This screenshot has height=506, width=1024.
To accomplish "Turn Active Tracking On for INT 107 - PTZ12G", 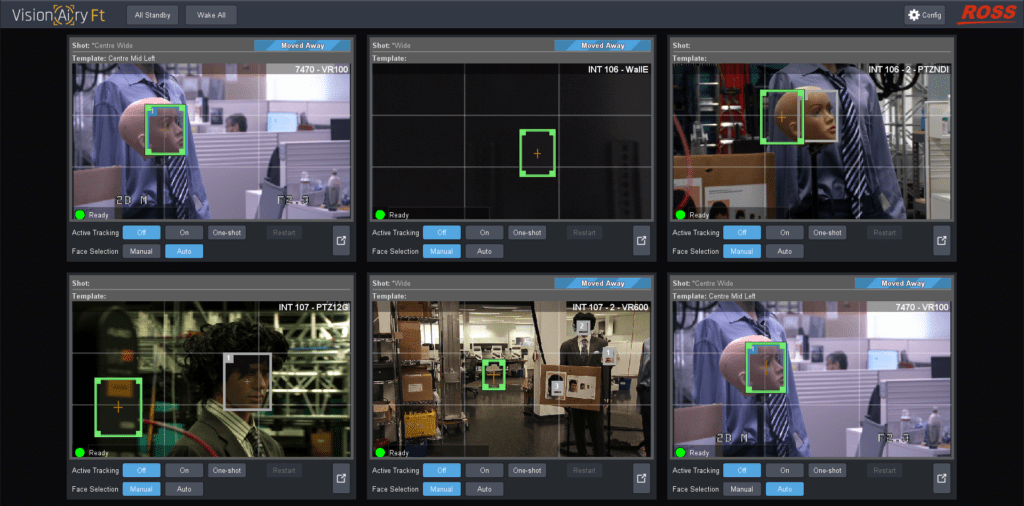I will pyautogui.click(x=184, y=470).
